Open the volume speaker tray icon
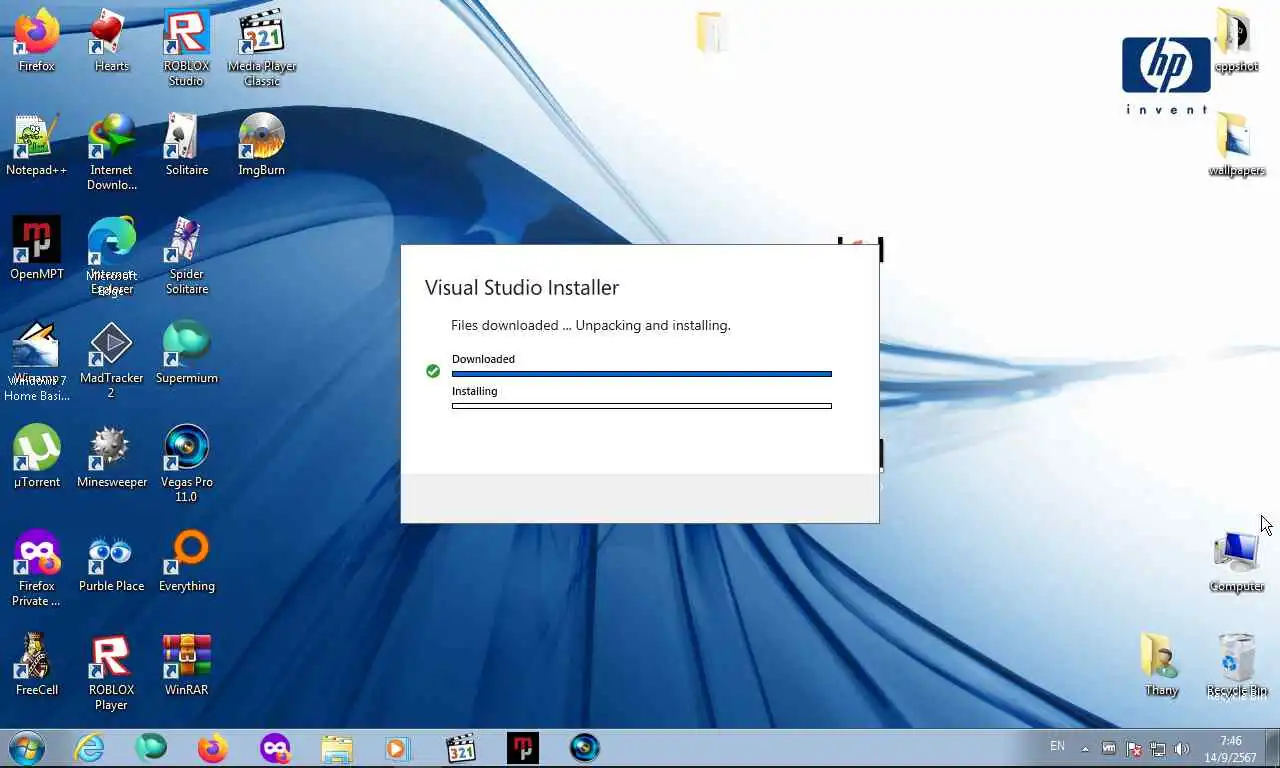The height and width of the screenshot is (768, 1280). pos(1182,749)
